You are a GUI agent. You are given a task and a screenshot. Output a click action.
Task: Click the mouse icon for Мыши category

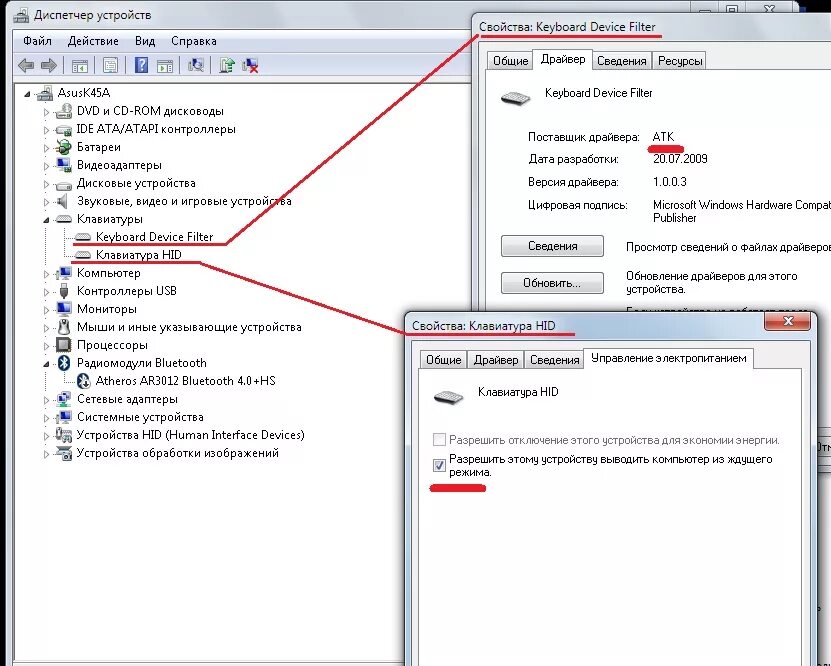(64, 327)
